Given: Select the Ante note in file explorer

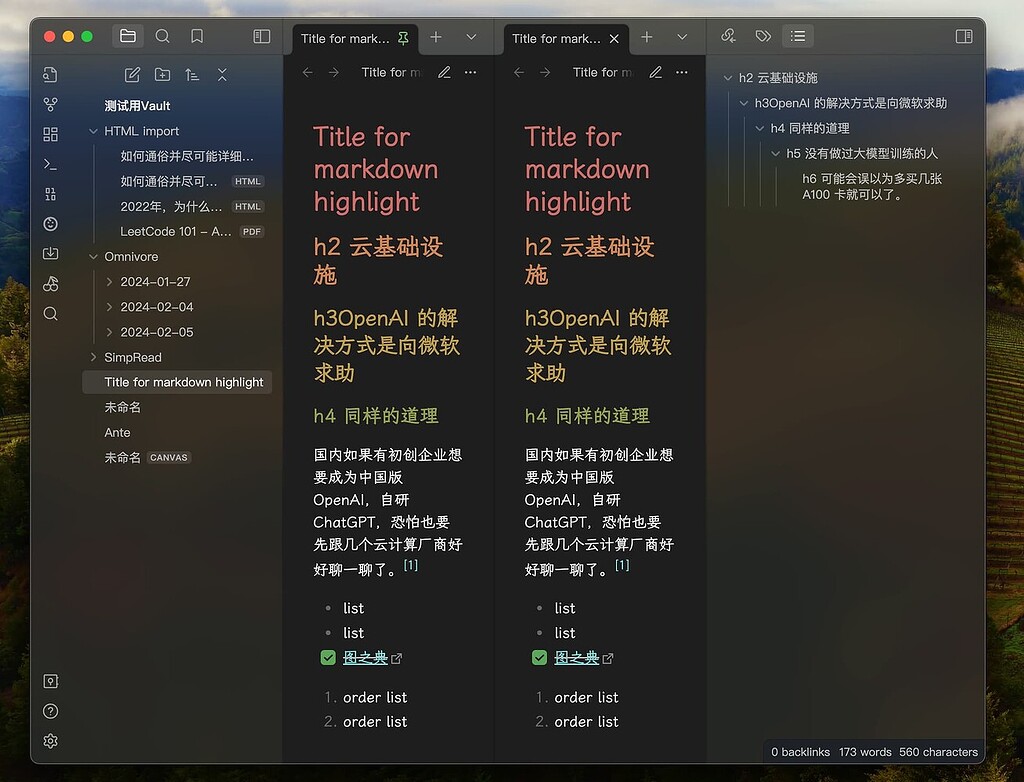Looking at the screenshot, I should pos(117,432).
